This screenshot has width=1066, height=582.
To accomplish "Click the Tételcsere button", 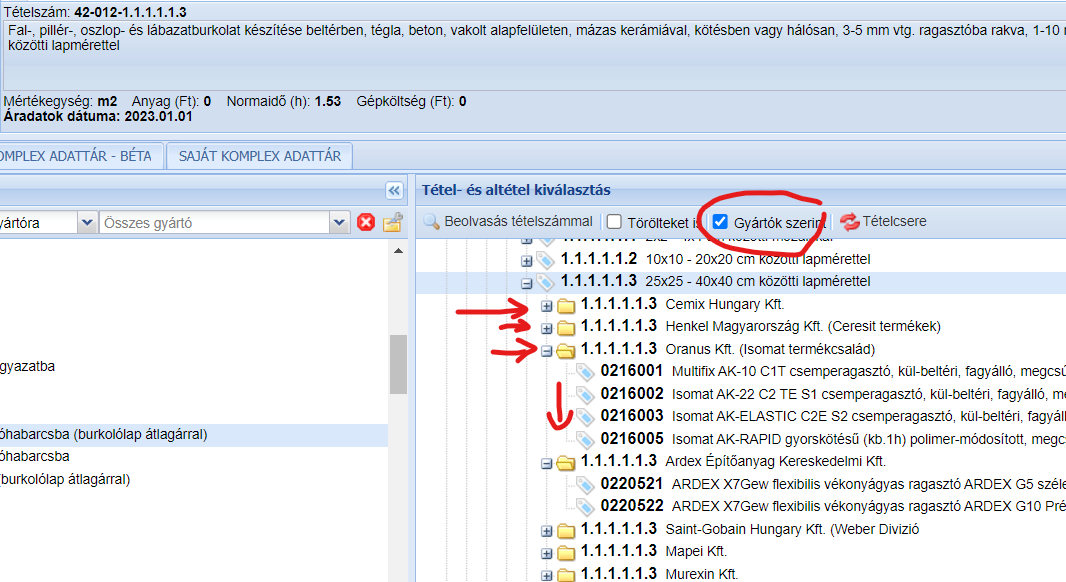I will coord(883,222).
